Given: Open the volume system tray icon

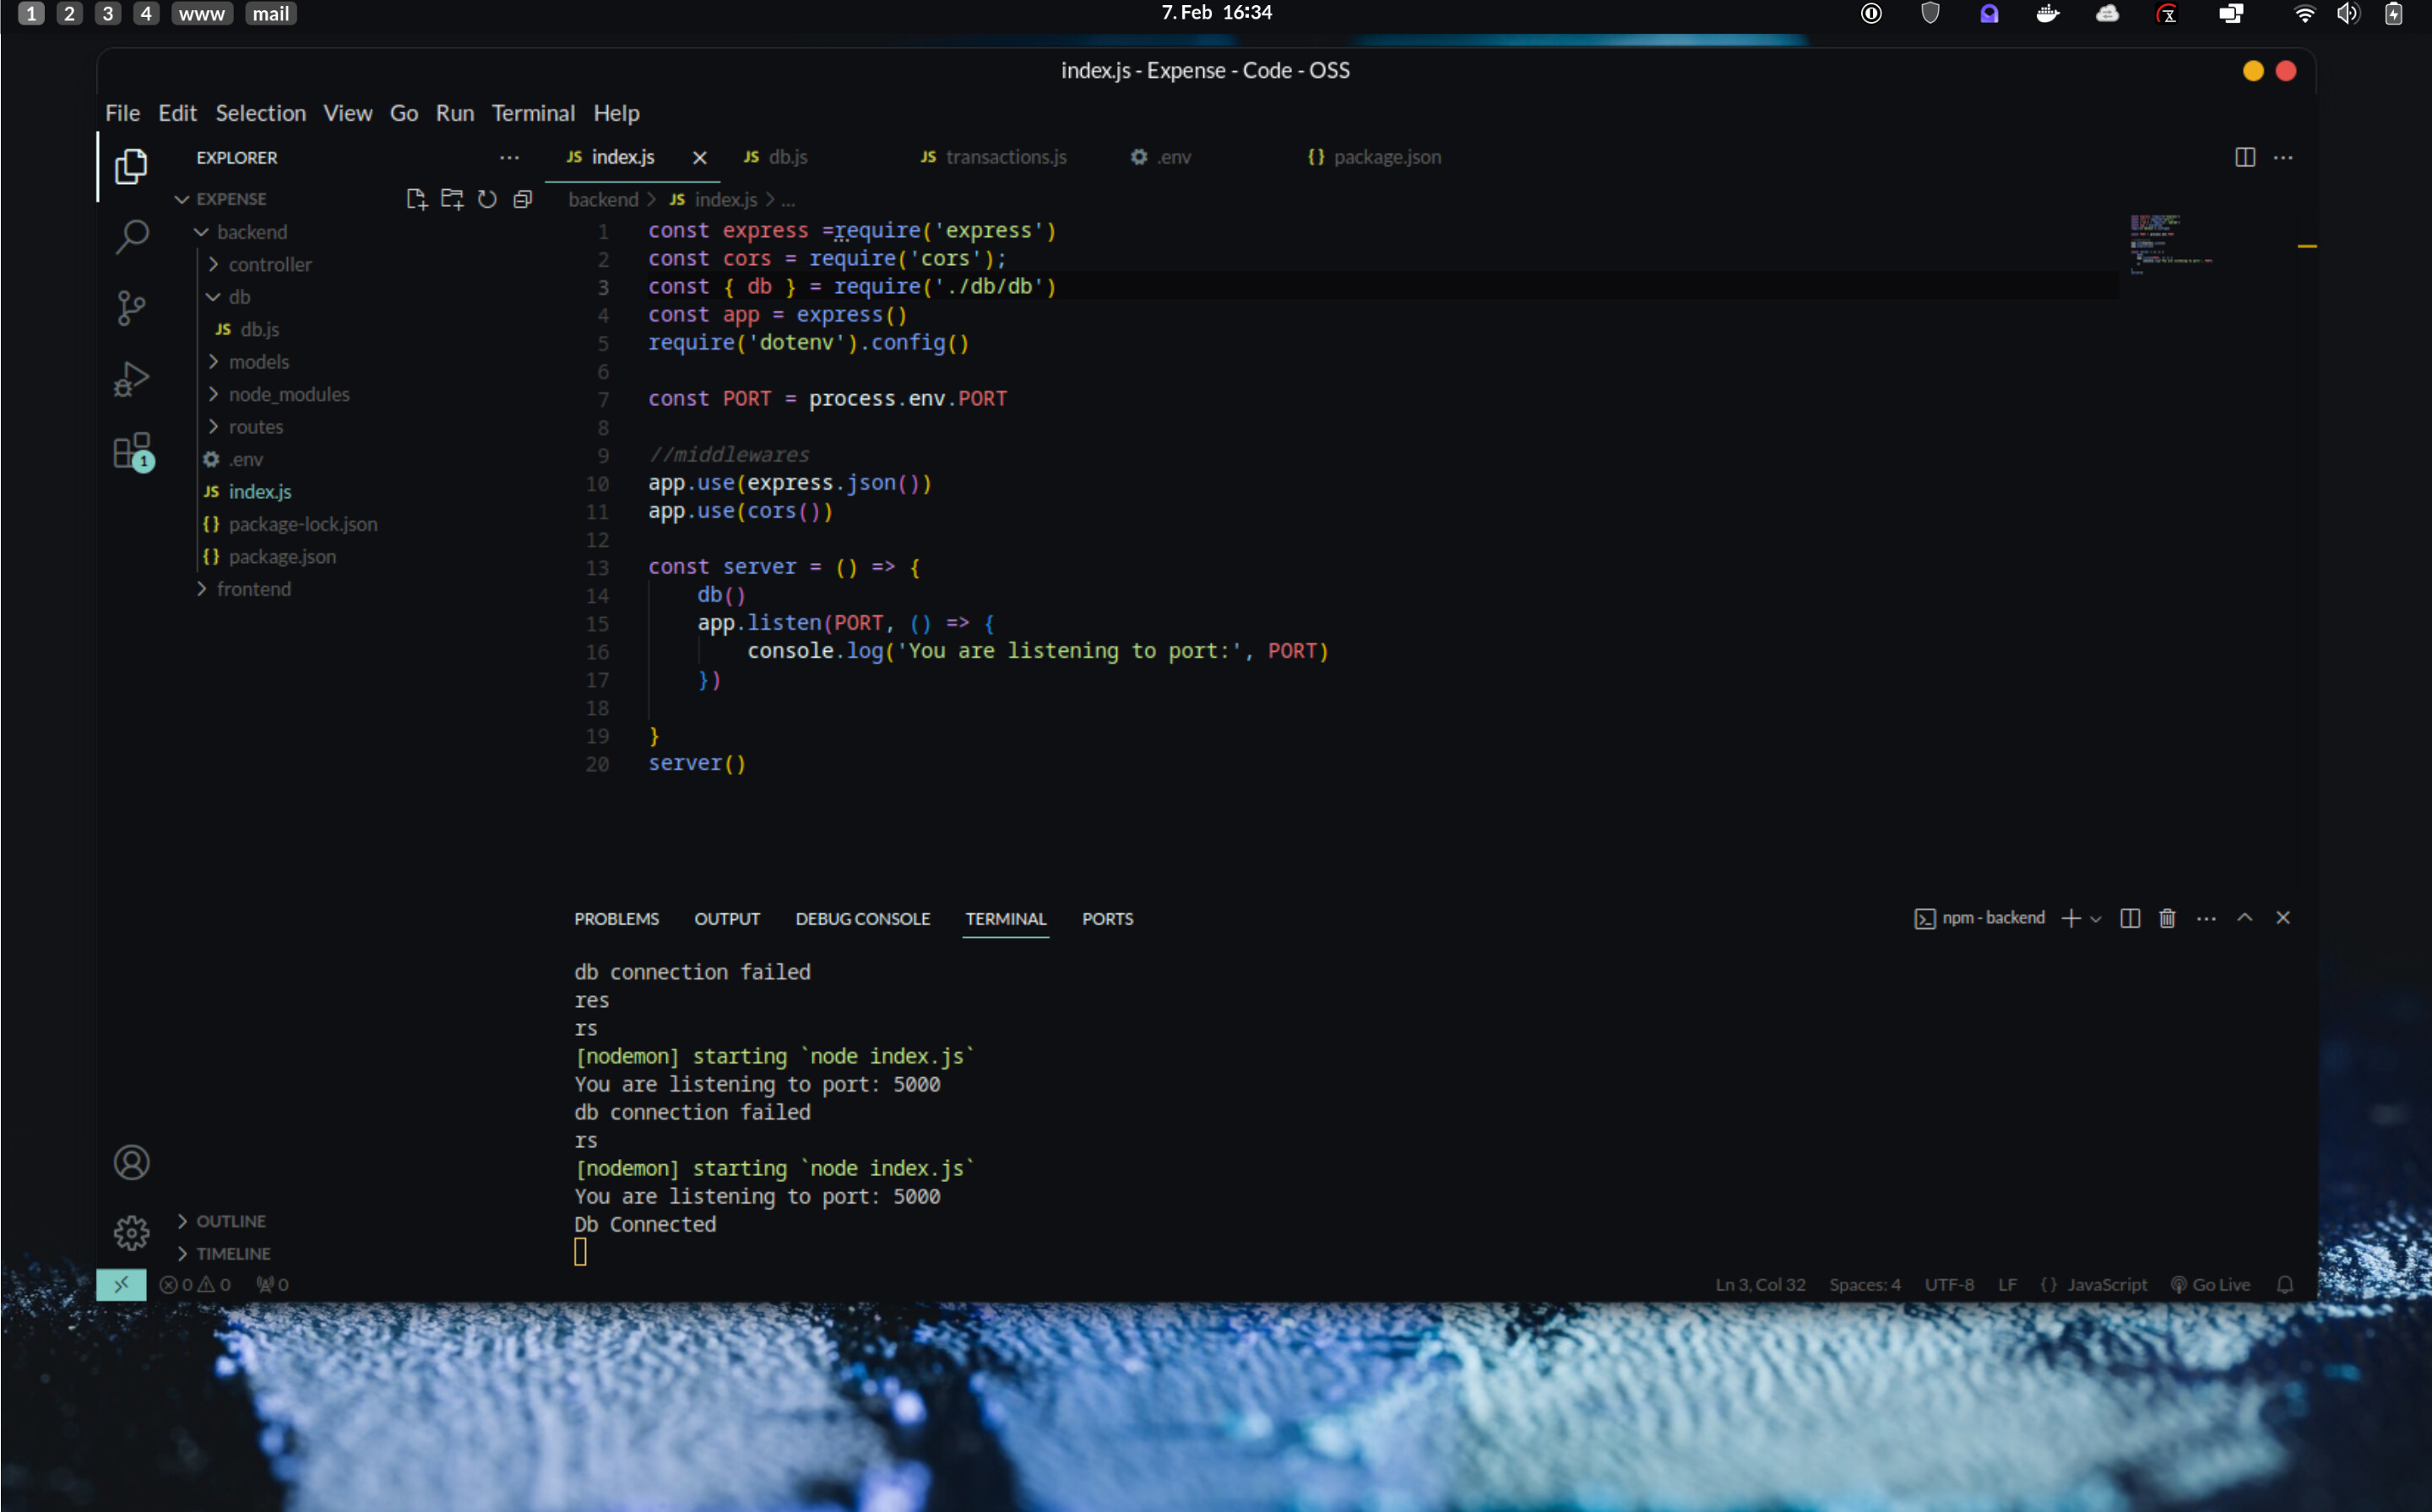Looking at the screenshot, I should click(2348, 13).
